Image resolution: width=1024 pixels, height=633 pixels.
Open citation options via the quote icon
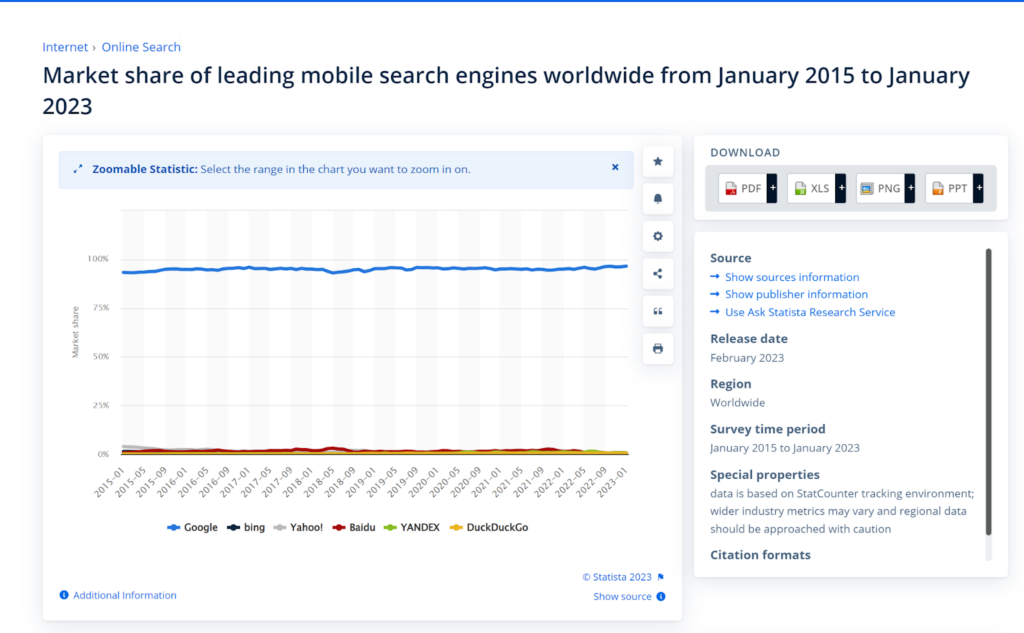657,311
